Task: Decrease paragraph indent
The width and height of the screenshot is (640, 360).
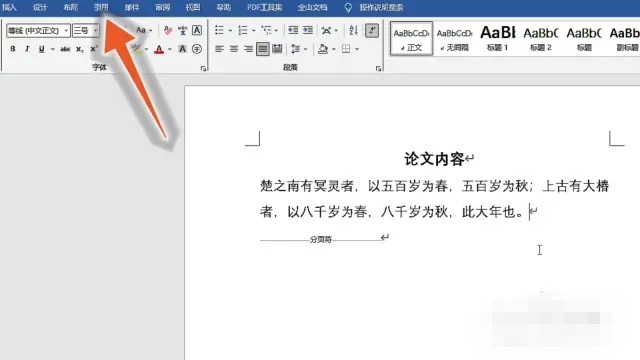Action: [x=293, y=30]
